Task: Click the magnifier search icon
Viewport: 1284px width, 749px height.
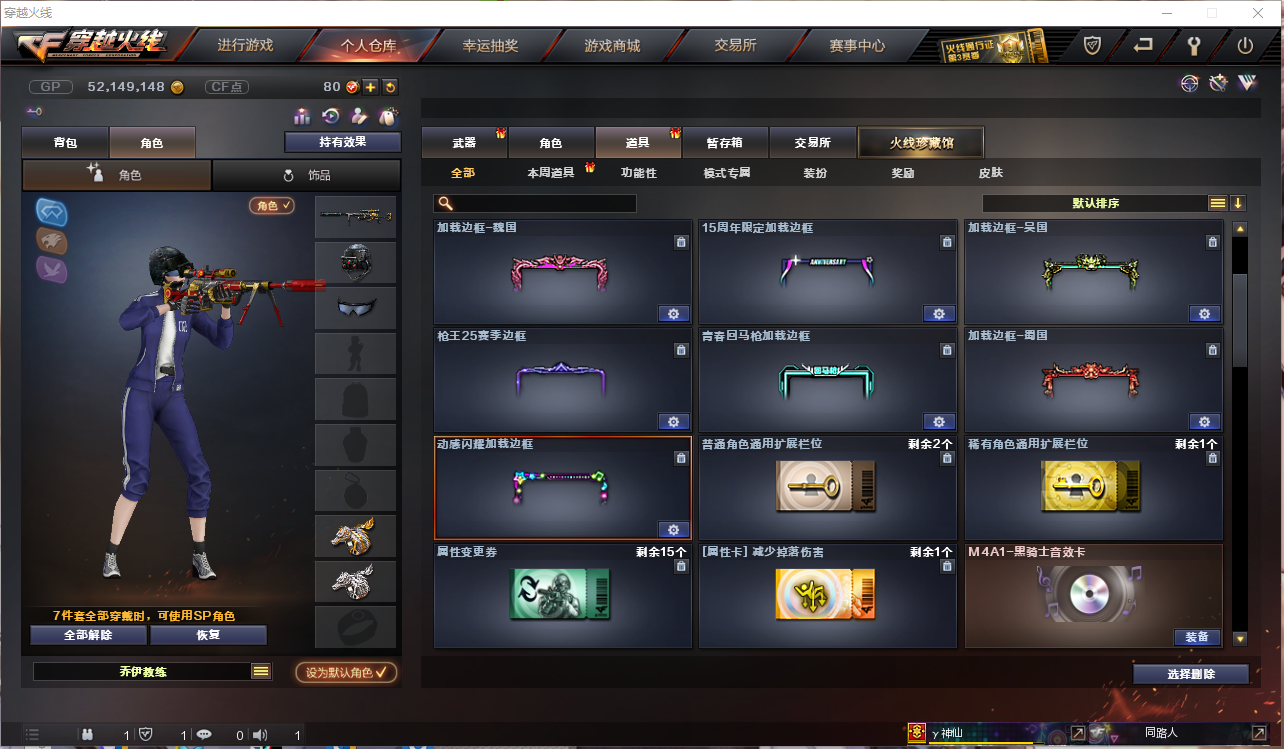Action: pyautogui.click(x=445, y=203)
